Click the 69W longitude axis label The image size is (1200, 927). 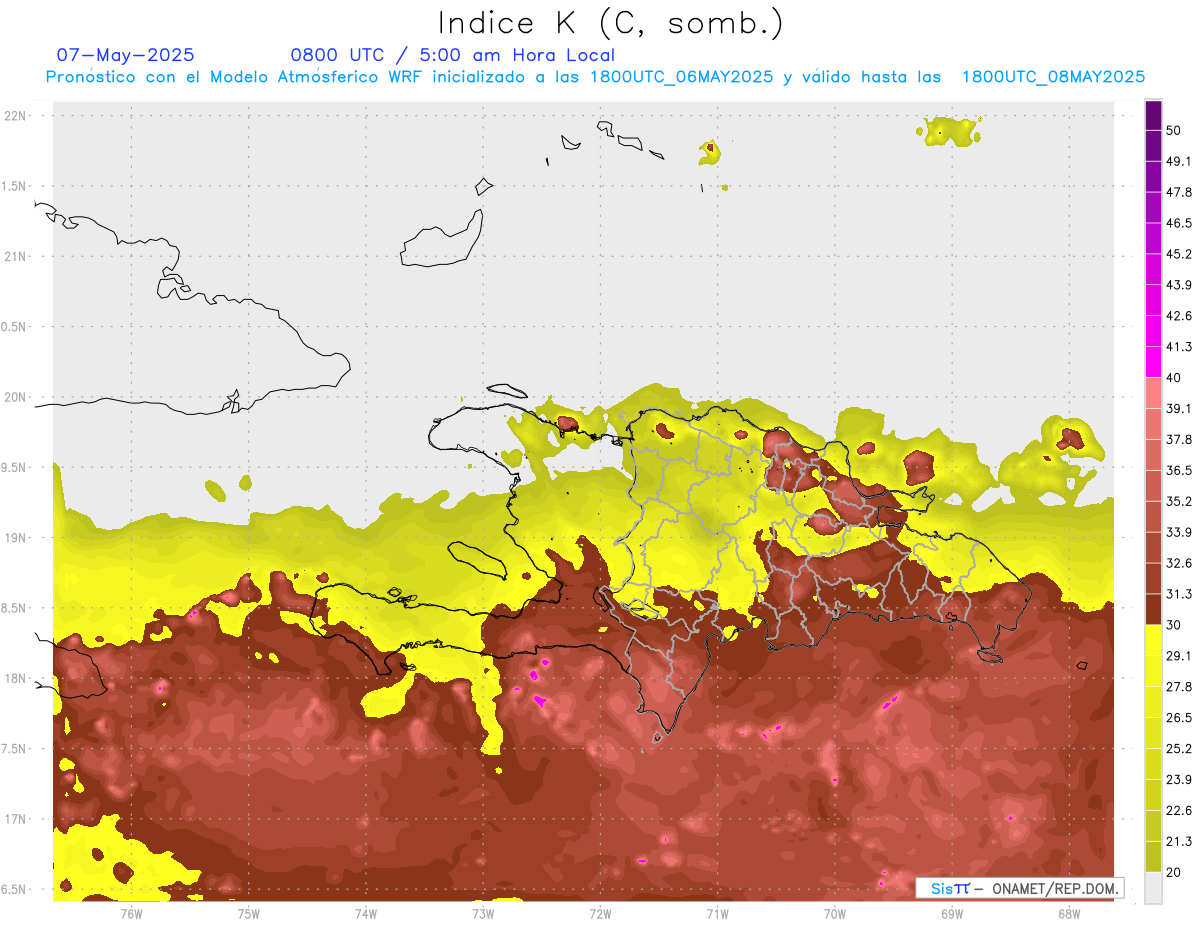pyautogui.click(x=952, y=913)
